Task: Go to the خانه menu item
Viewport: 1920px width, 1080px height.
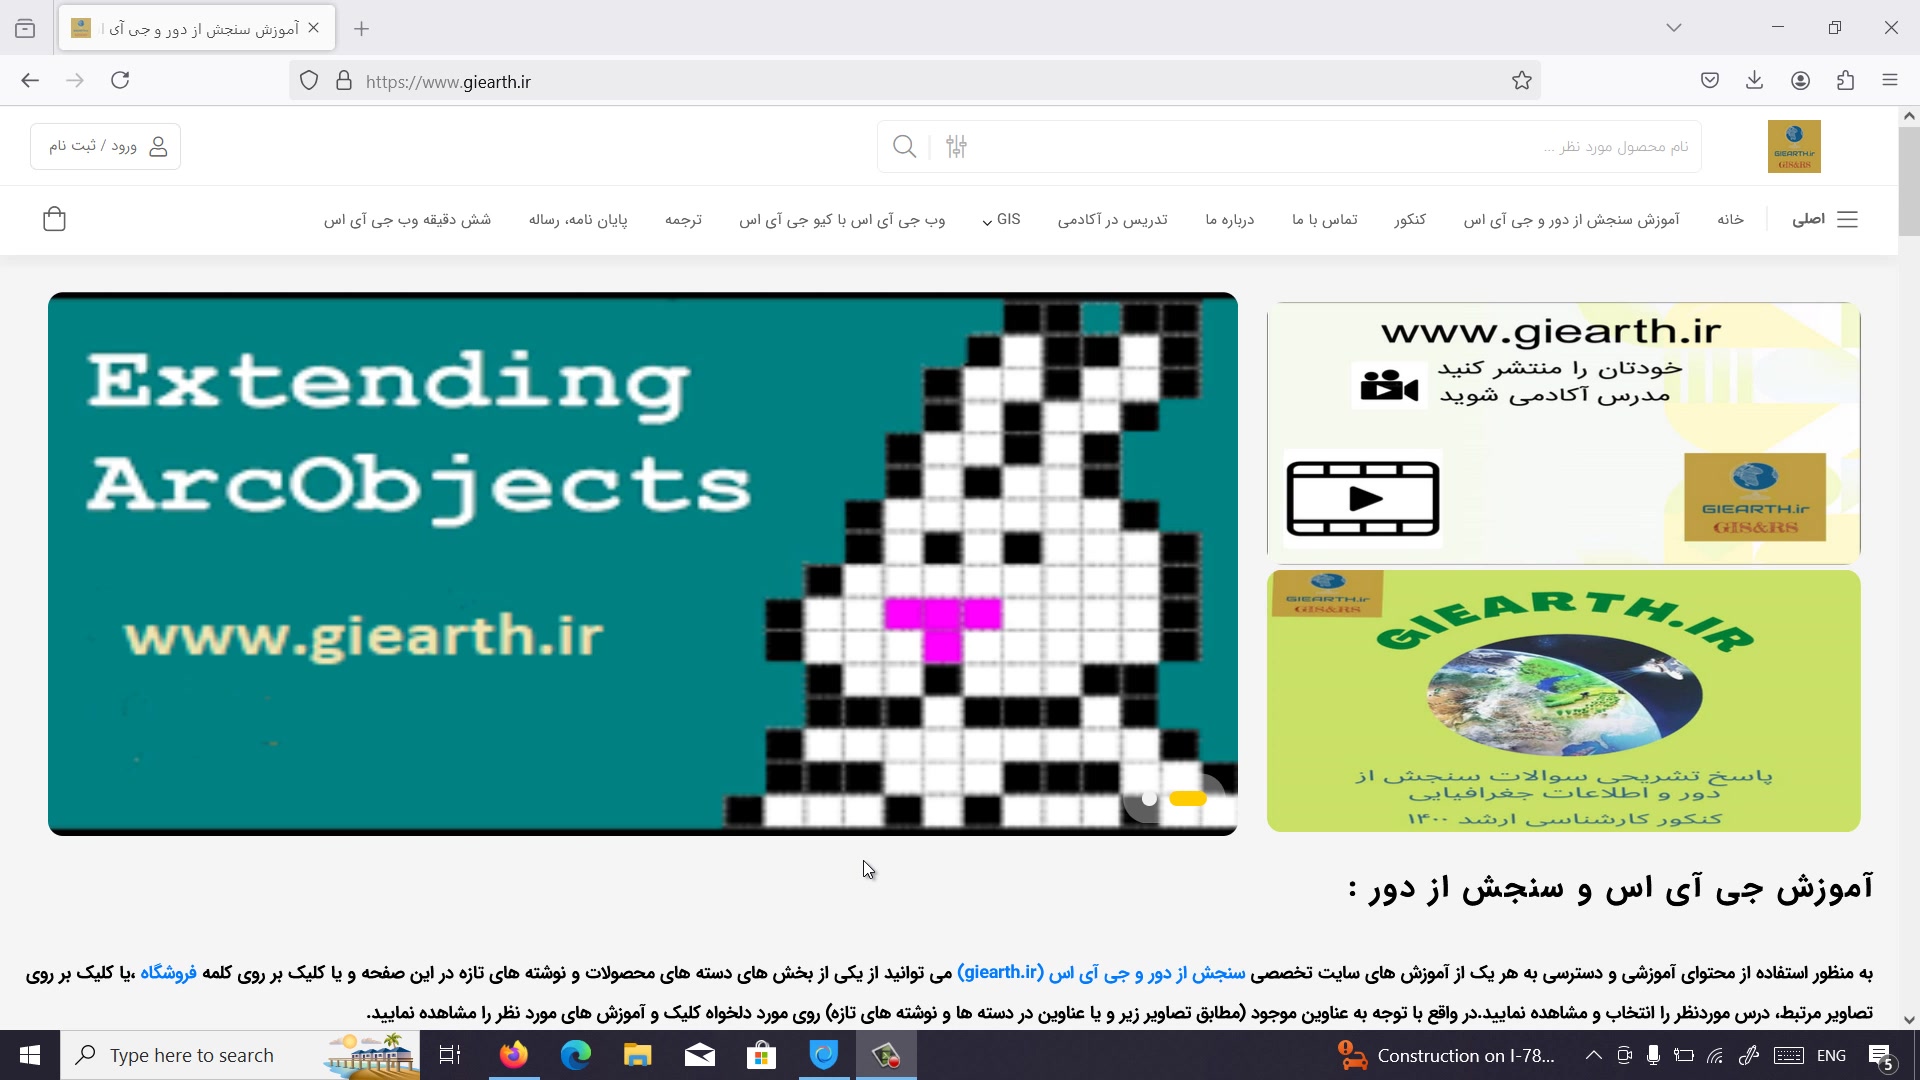Action: pos(1731,219)
